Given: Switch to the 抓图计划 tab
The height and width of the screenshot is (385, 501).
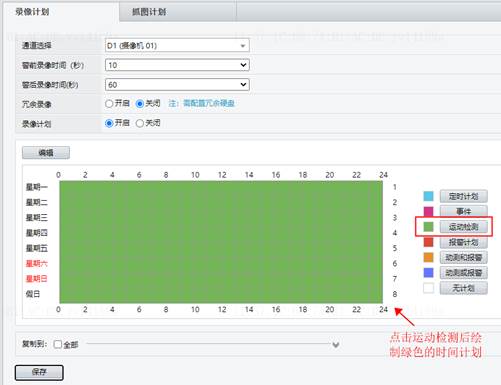Looking at the screenshot, I should [x=149, y=12].
